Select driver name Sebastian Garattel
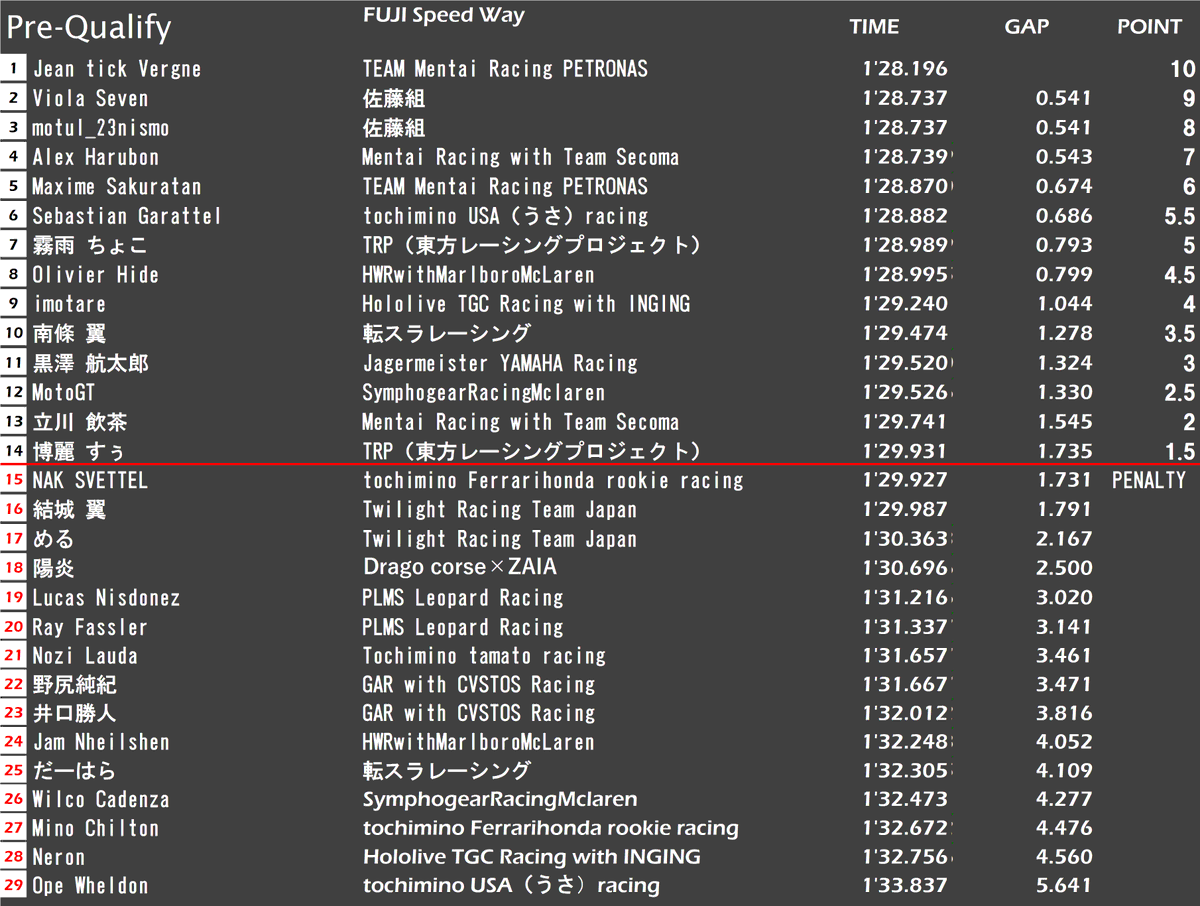The width and height of the screenshot is (1200, 906). 127,216
